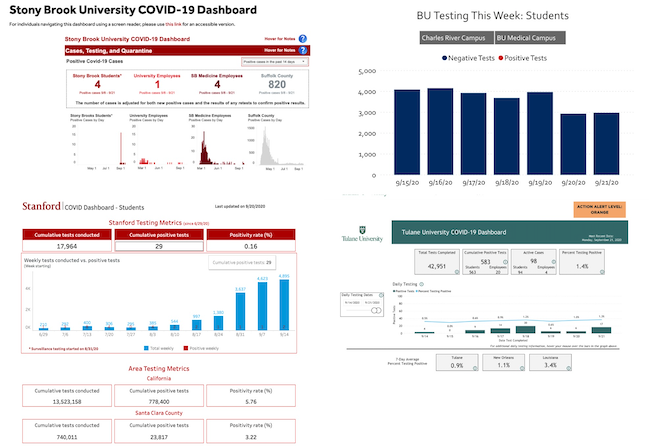Click the 9/16/20 bar in the BU chart

[x=440, y=131]
